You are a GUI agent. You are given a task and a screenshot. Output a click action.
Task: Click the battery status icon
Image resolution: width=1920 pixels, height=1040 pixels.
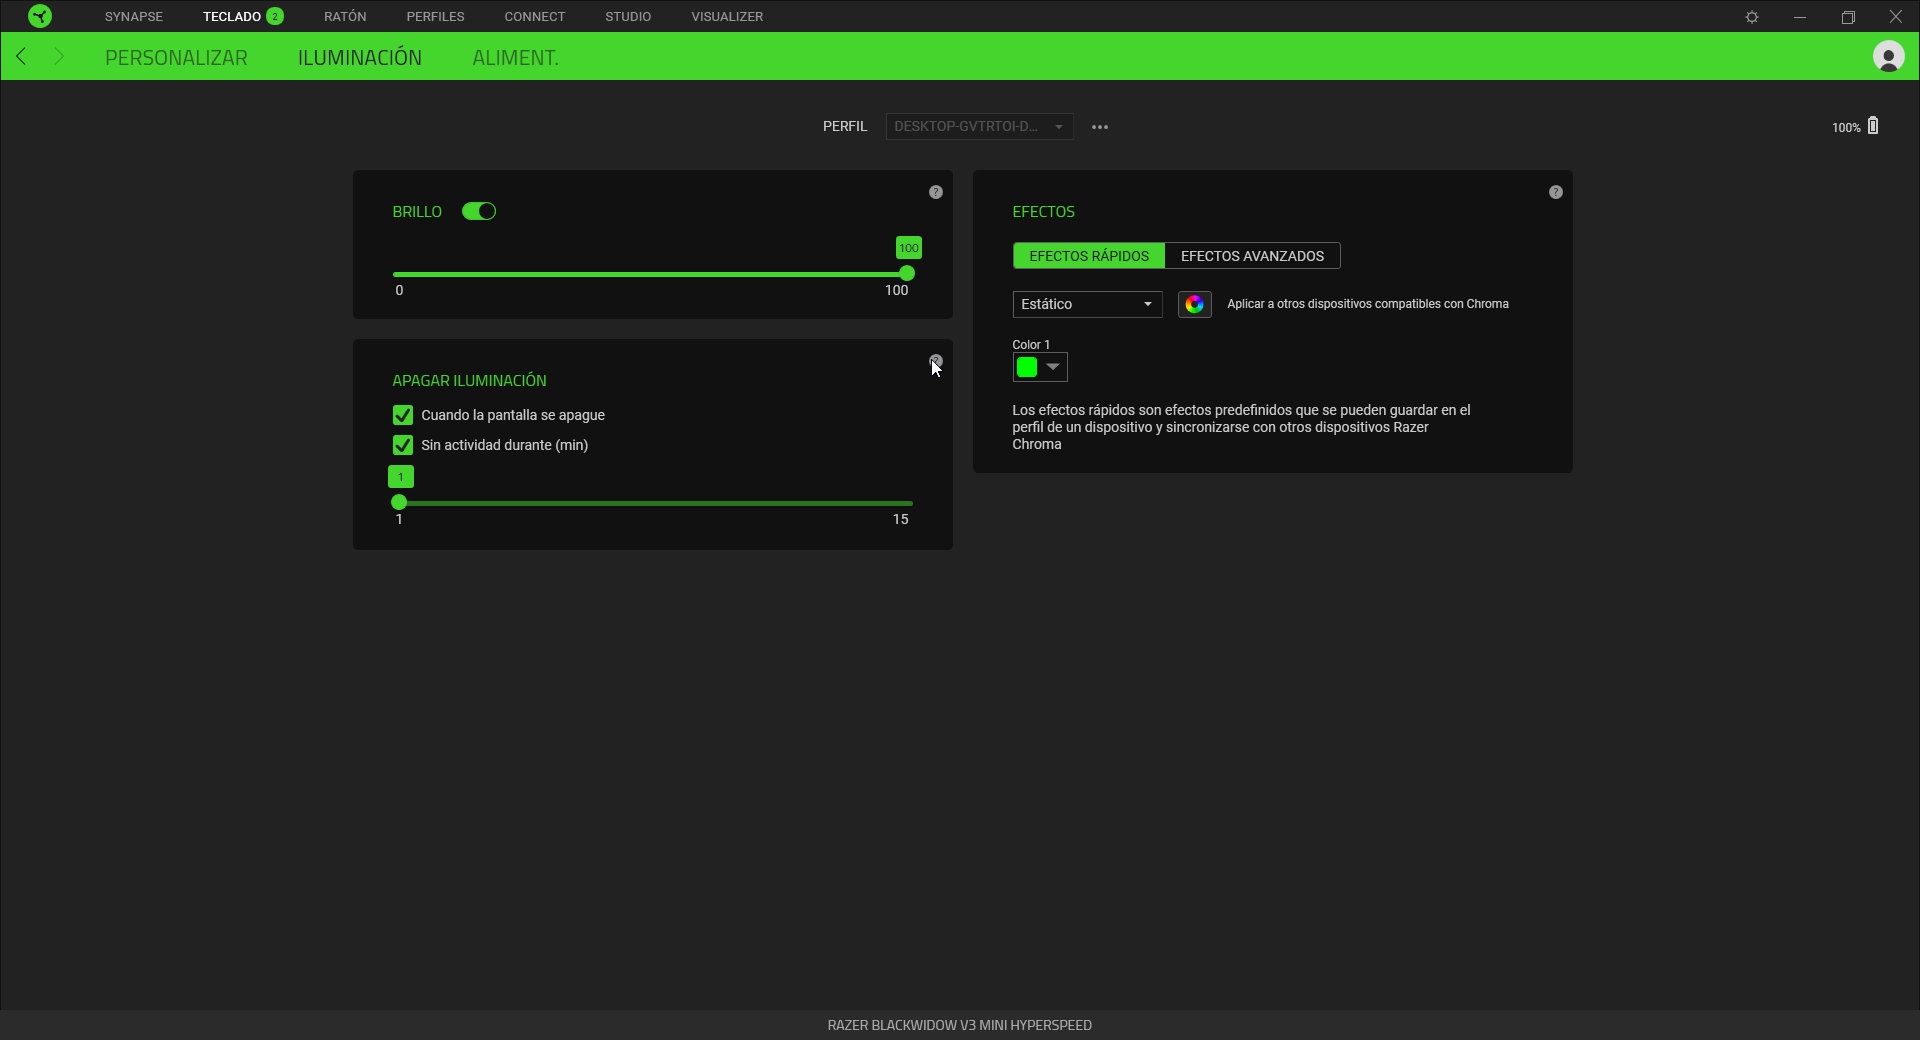pos(1873,126)
